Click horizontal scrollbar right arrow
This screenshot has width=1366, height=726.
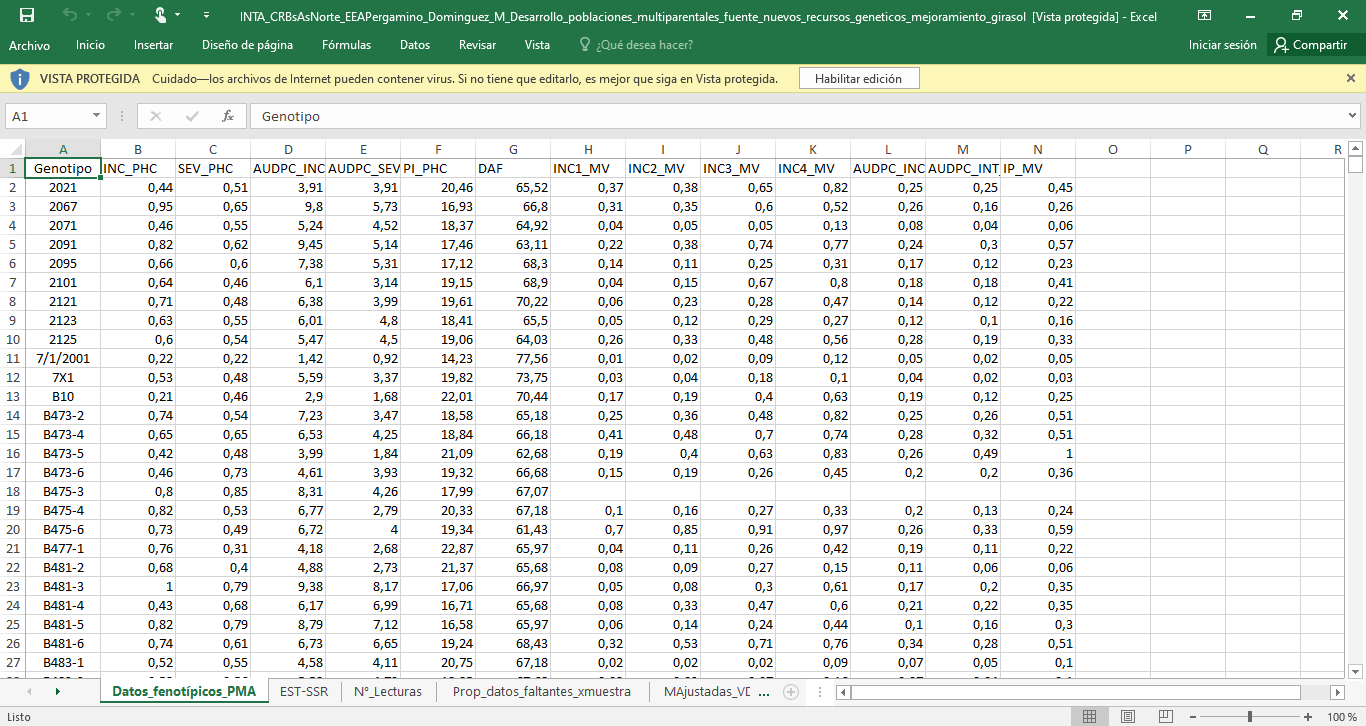tap(1337, 692)
